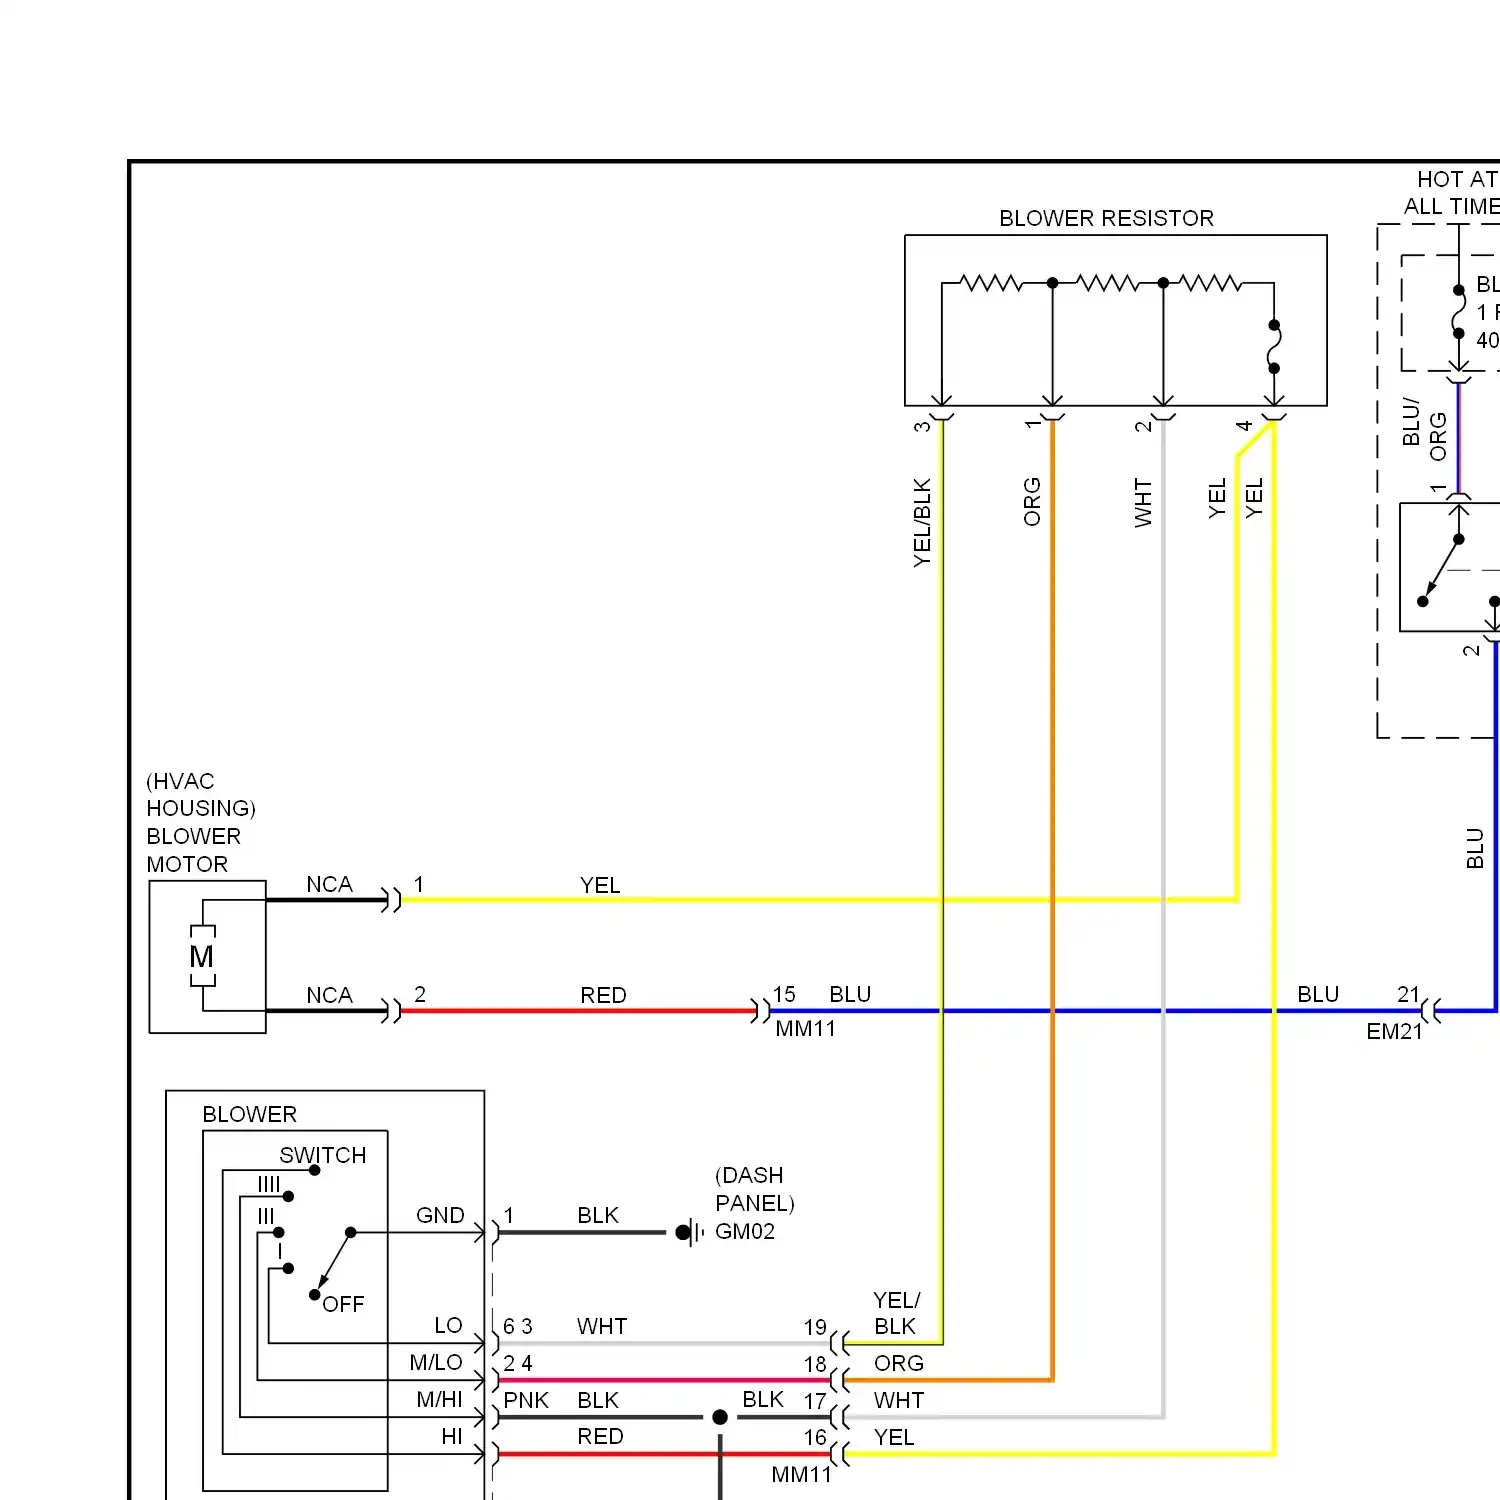Click the BLOWER heading of switch box
1500x1500 pixels.
249,1114
